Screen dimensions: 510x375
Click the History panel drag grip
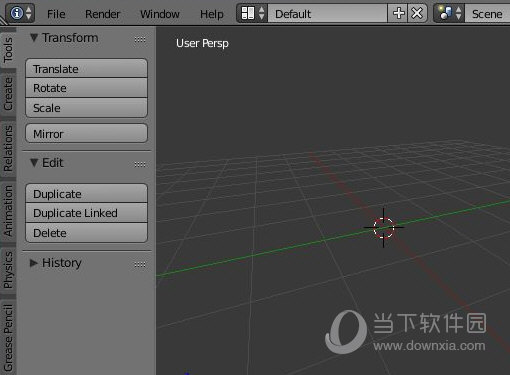point(140,265)
